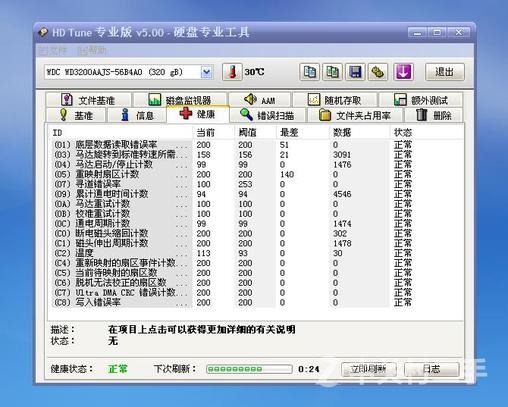This screenshot has width=508, height=407.
Task: Click the 最差 column header
Action: coord(303,132)
